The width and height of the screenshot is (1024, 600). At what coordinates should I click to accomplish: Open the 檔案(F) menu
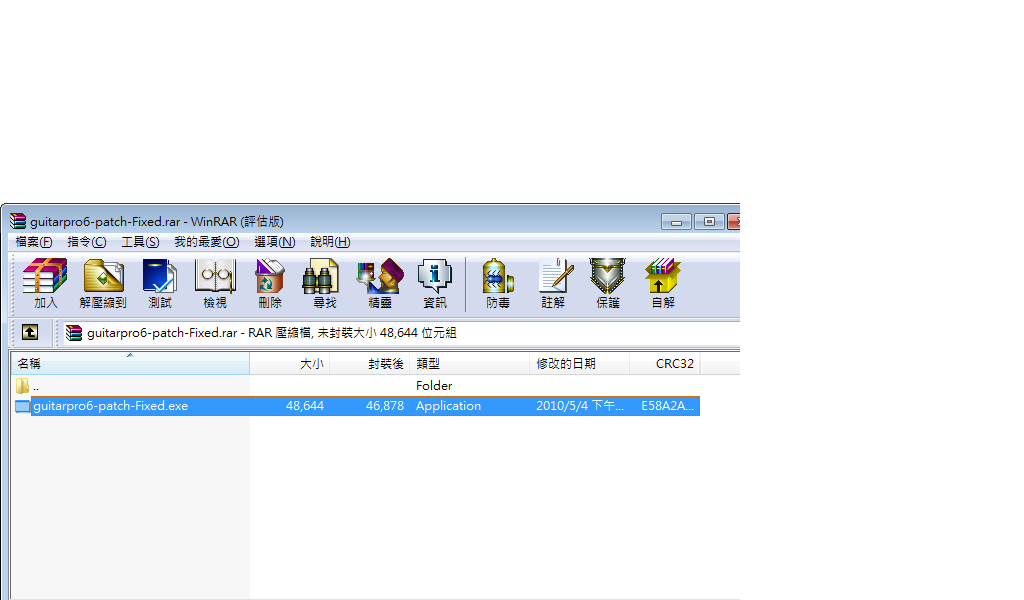coord(34,242)
